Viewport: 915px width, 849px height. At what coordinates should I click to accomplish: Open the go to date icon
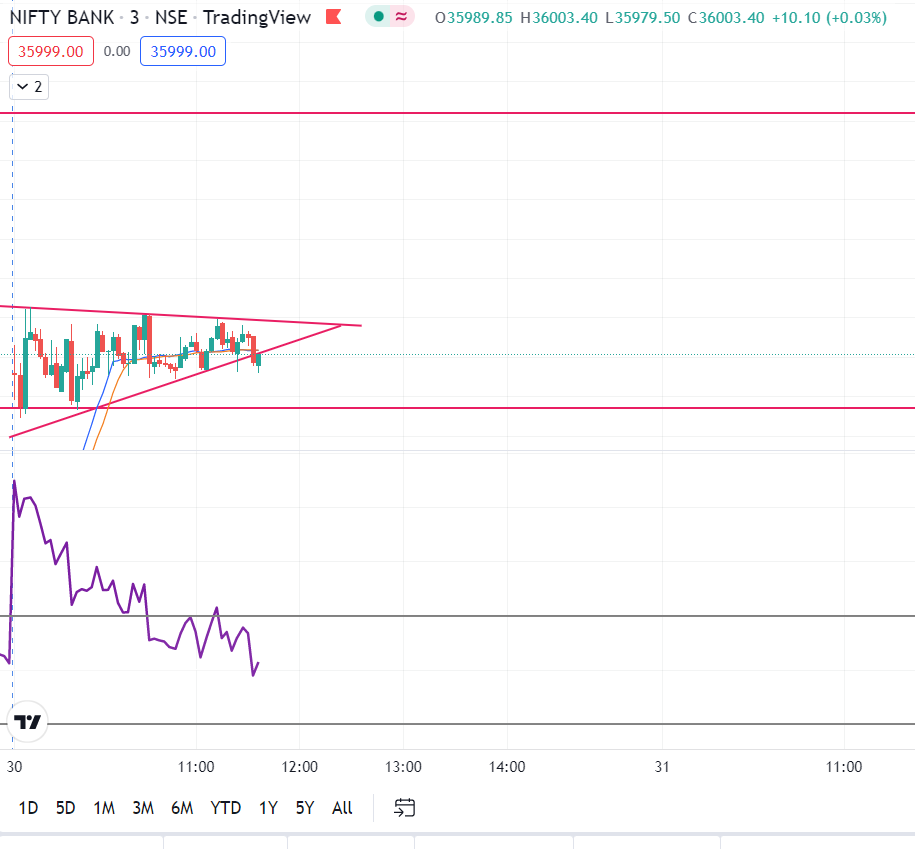[404, 808]
